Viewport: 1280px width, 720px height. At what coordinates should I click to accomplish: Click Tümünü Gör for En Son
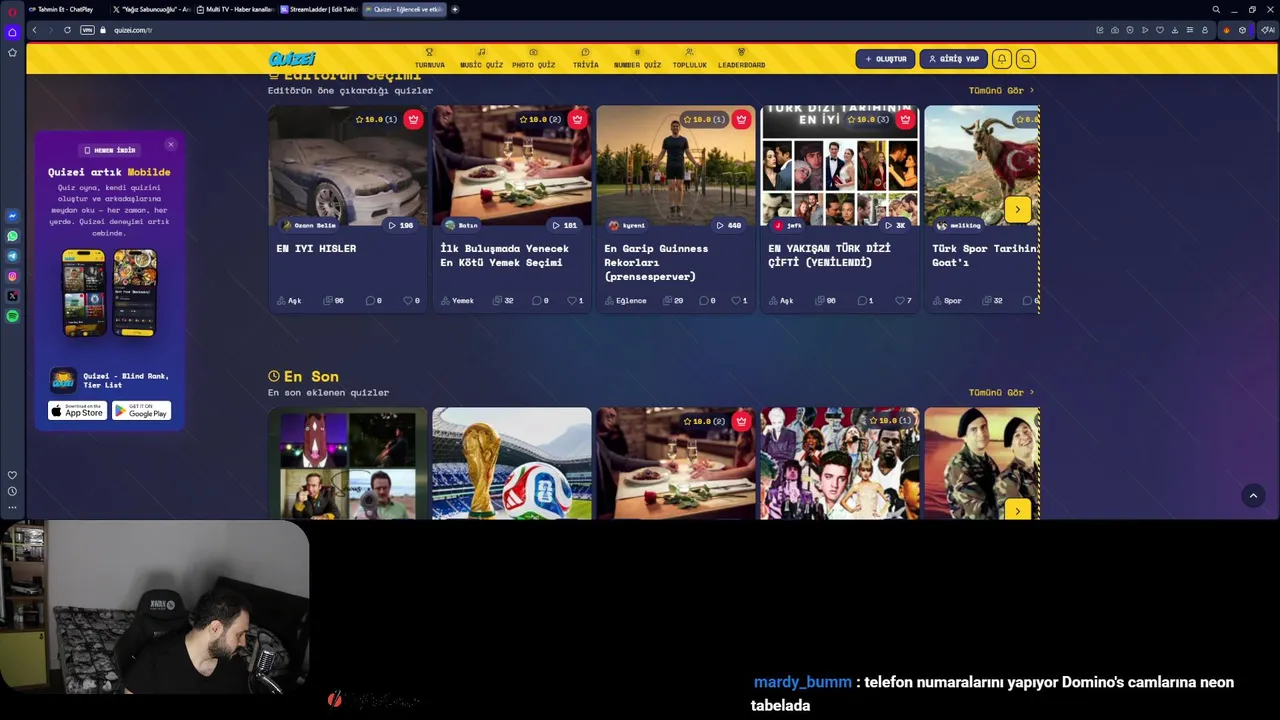pyautogui.click(x=1001, y=392)
